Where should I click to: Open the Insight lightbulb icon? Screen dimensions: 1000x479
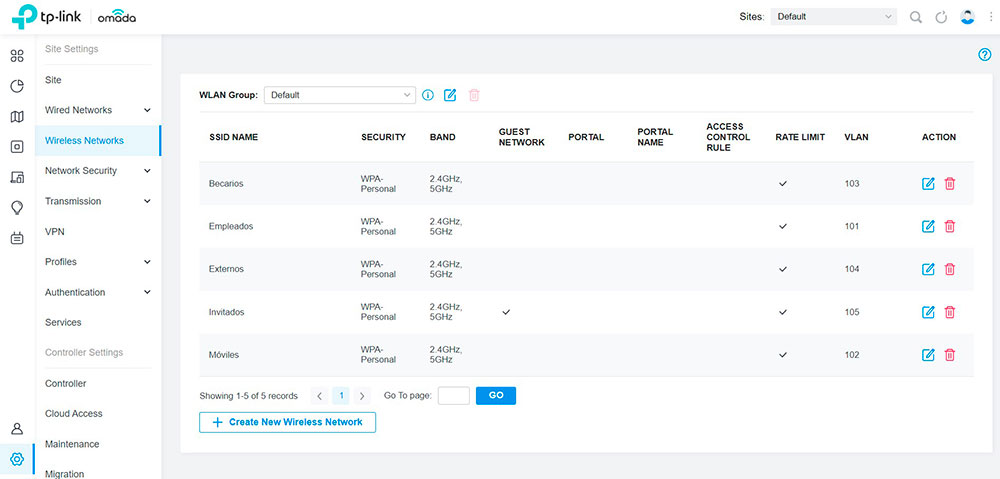click(17, 208)
